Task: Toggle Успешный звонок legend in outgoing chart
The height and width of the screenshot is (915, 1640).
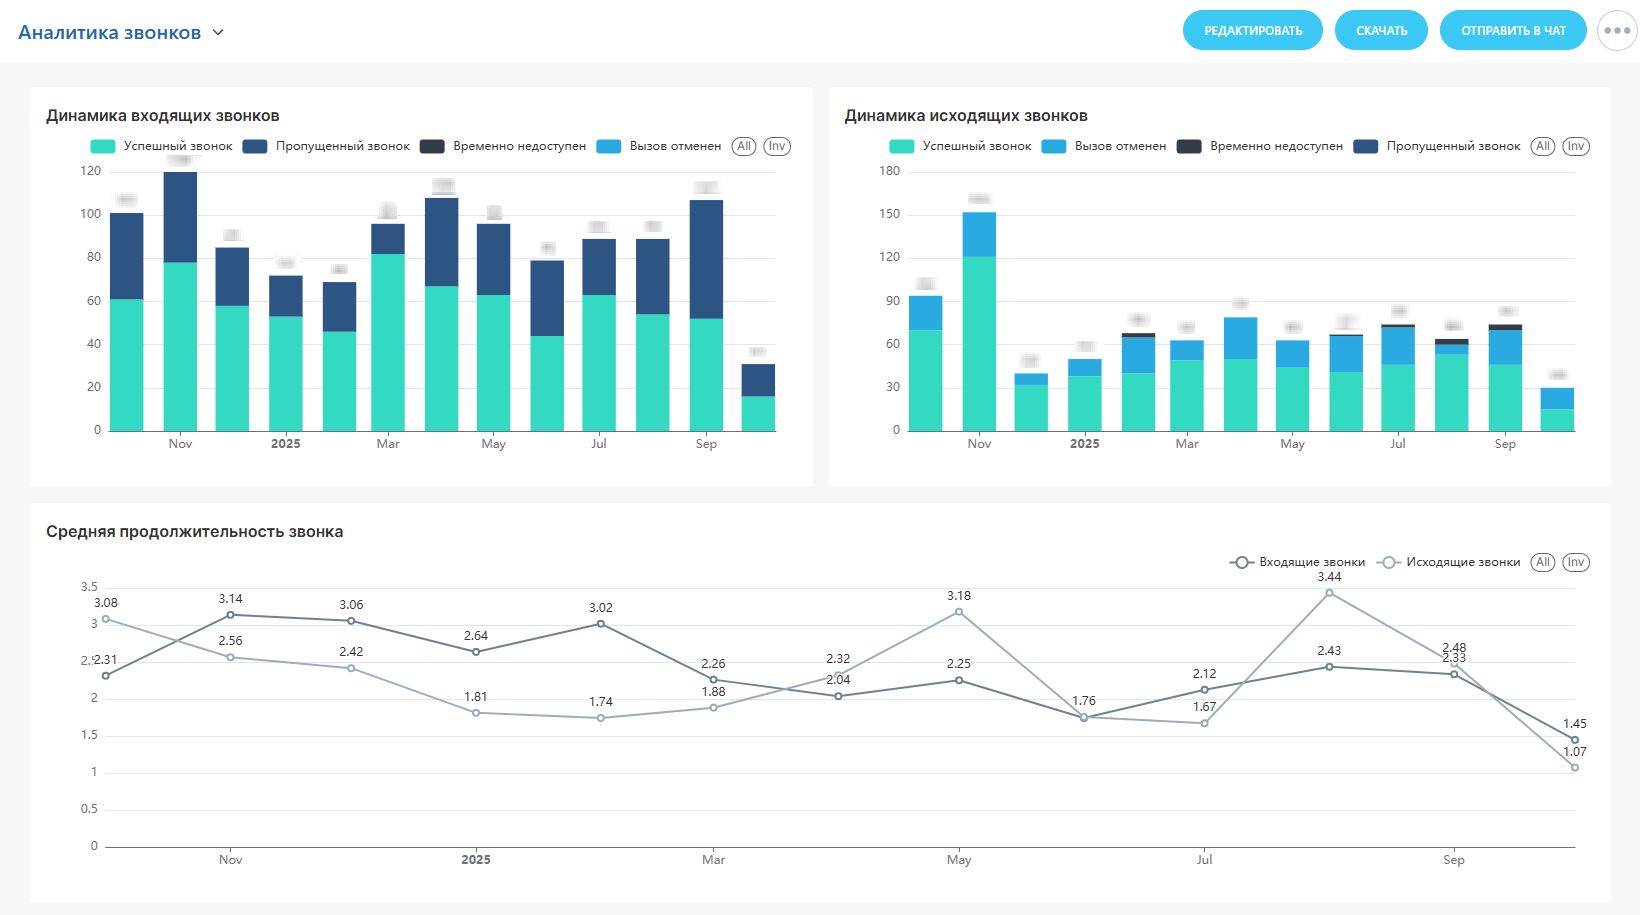Action: coord(961,146)
